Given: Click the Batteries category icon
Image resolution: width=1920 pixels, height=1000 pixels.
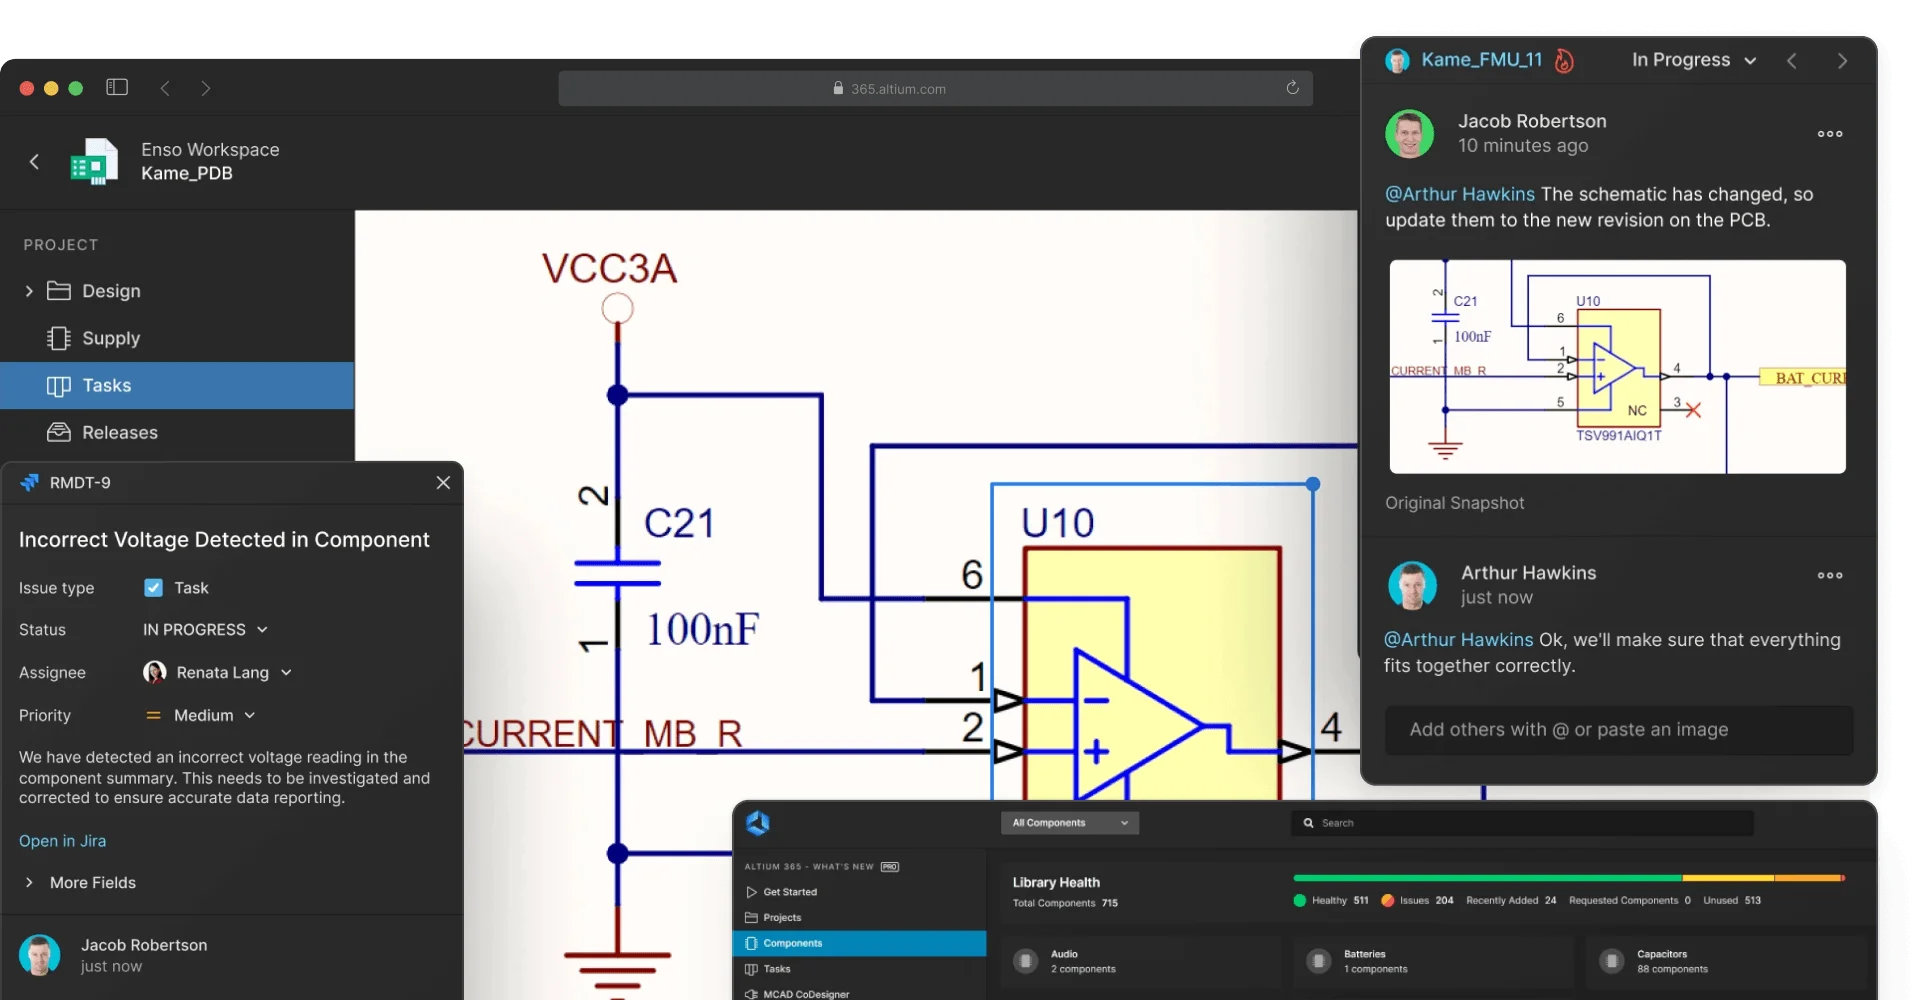Looking at the screenshot, I should coord(1319,961).
